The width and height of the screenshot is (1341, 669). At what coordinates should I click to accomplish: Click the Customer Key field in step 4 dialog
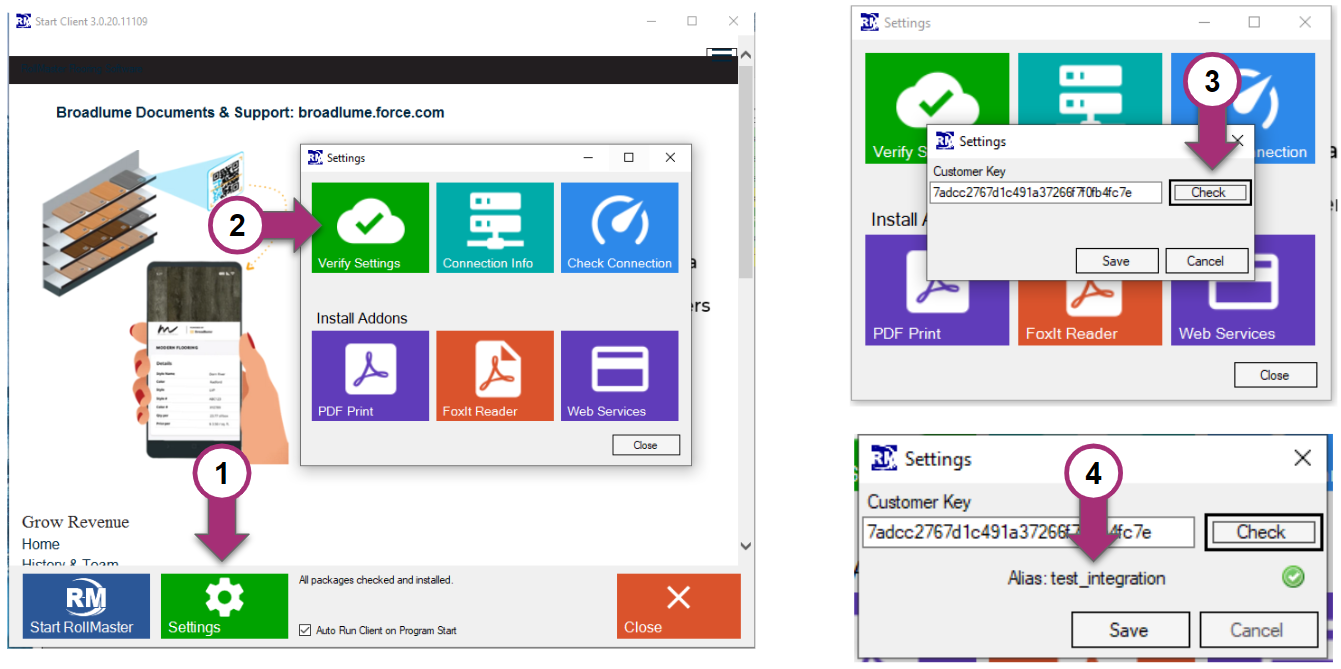[1027, 532]
